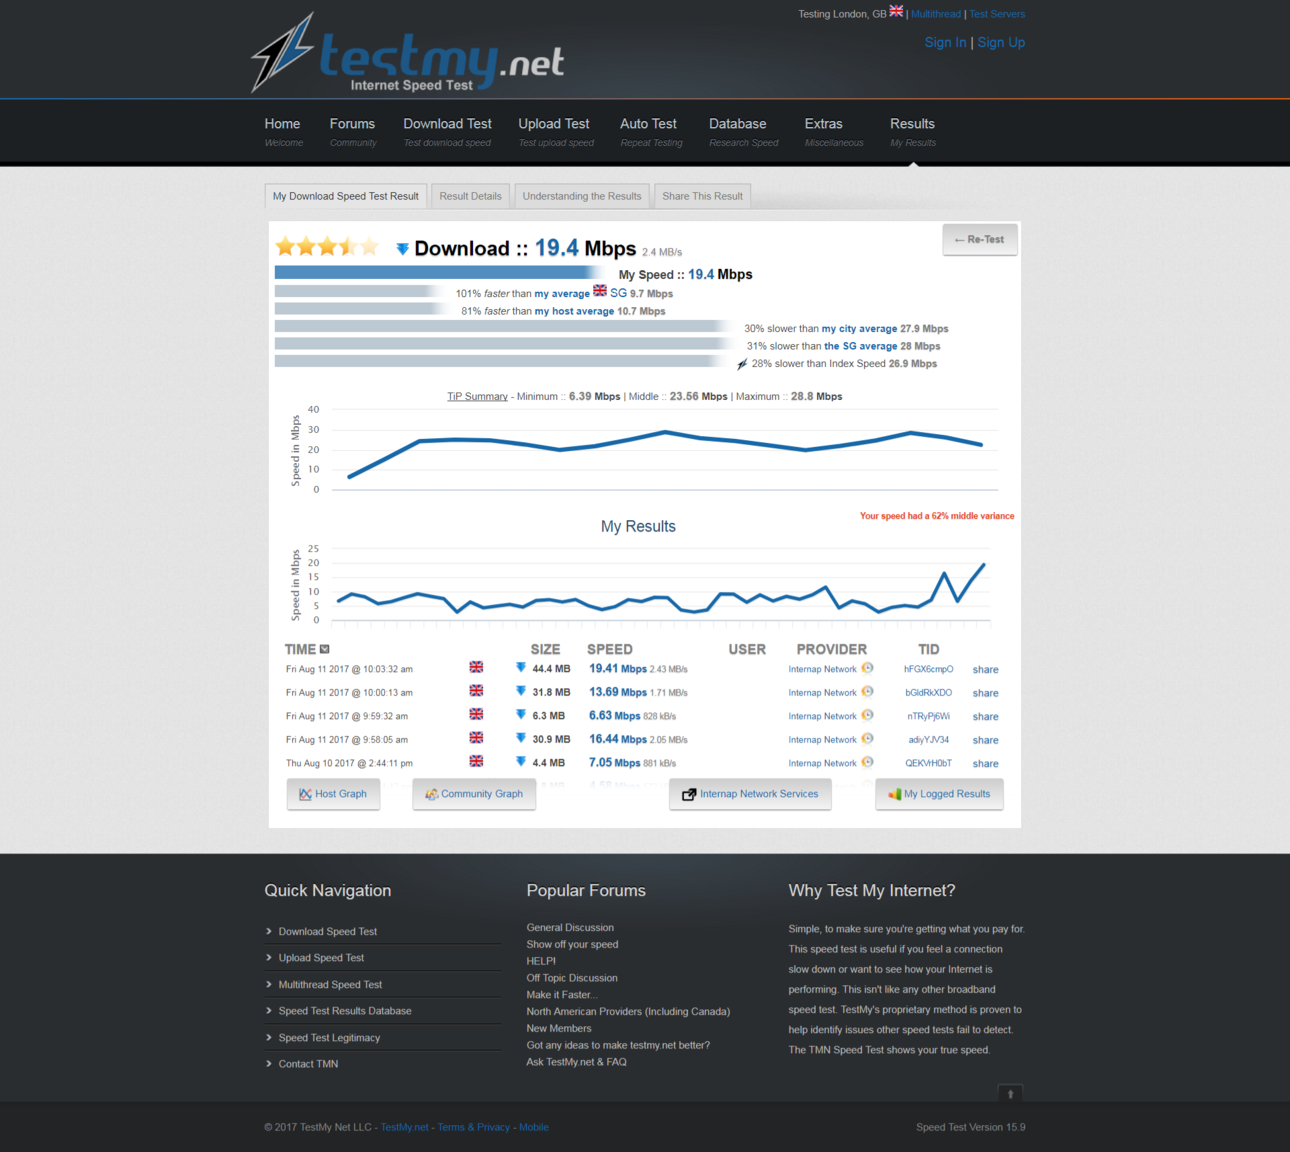This screenshot has width=1290, height=1152.
Task: Click the TiP Summary link
Action: click(477, 397)
